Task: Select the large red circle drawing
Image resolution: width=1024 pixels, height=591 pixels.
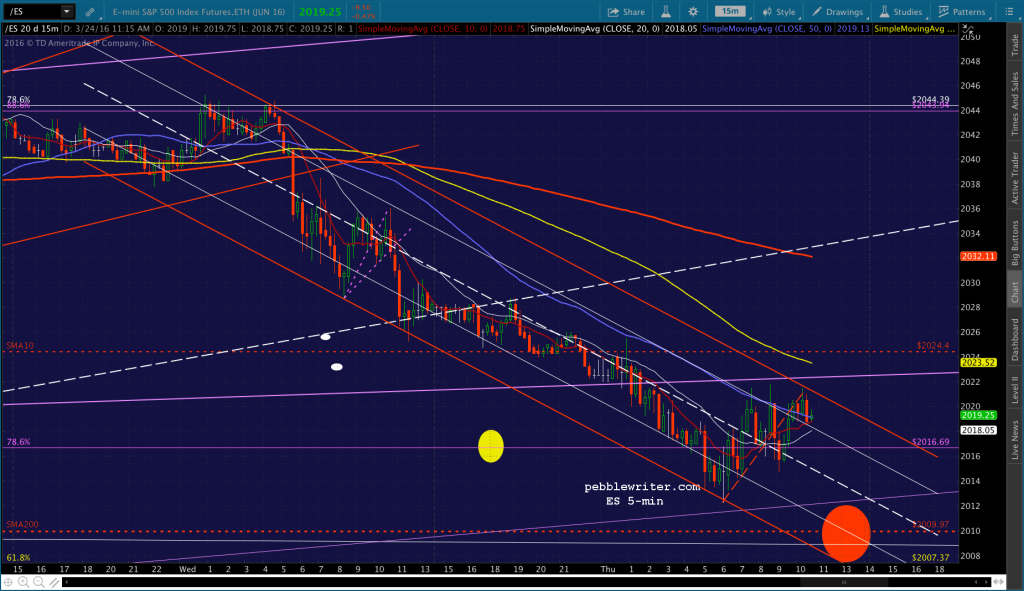Action: click(x=846, y=534)
